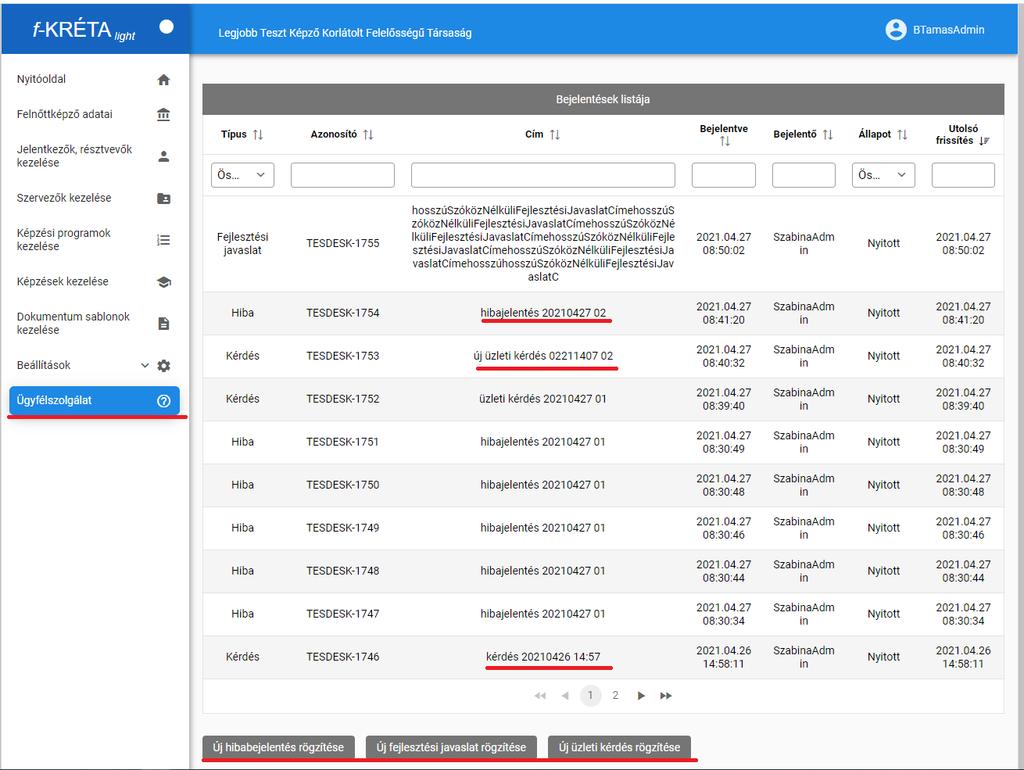Click the Cím filter input field
Image resolution: width=1024 pixels, height=770 pixels.
click(543, 175)
